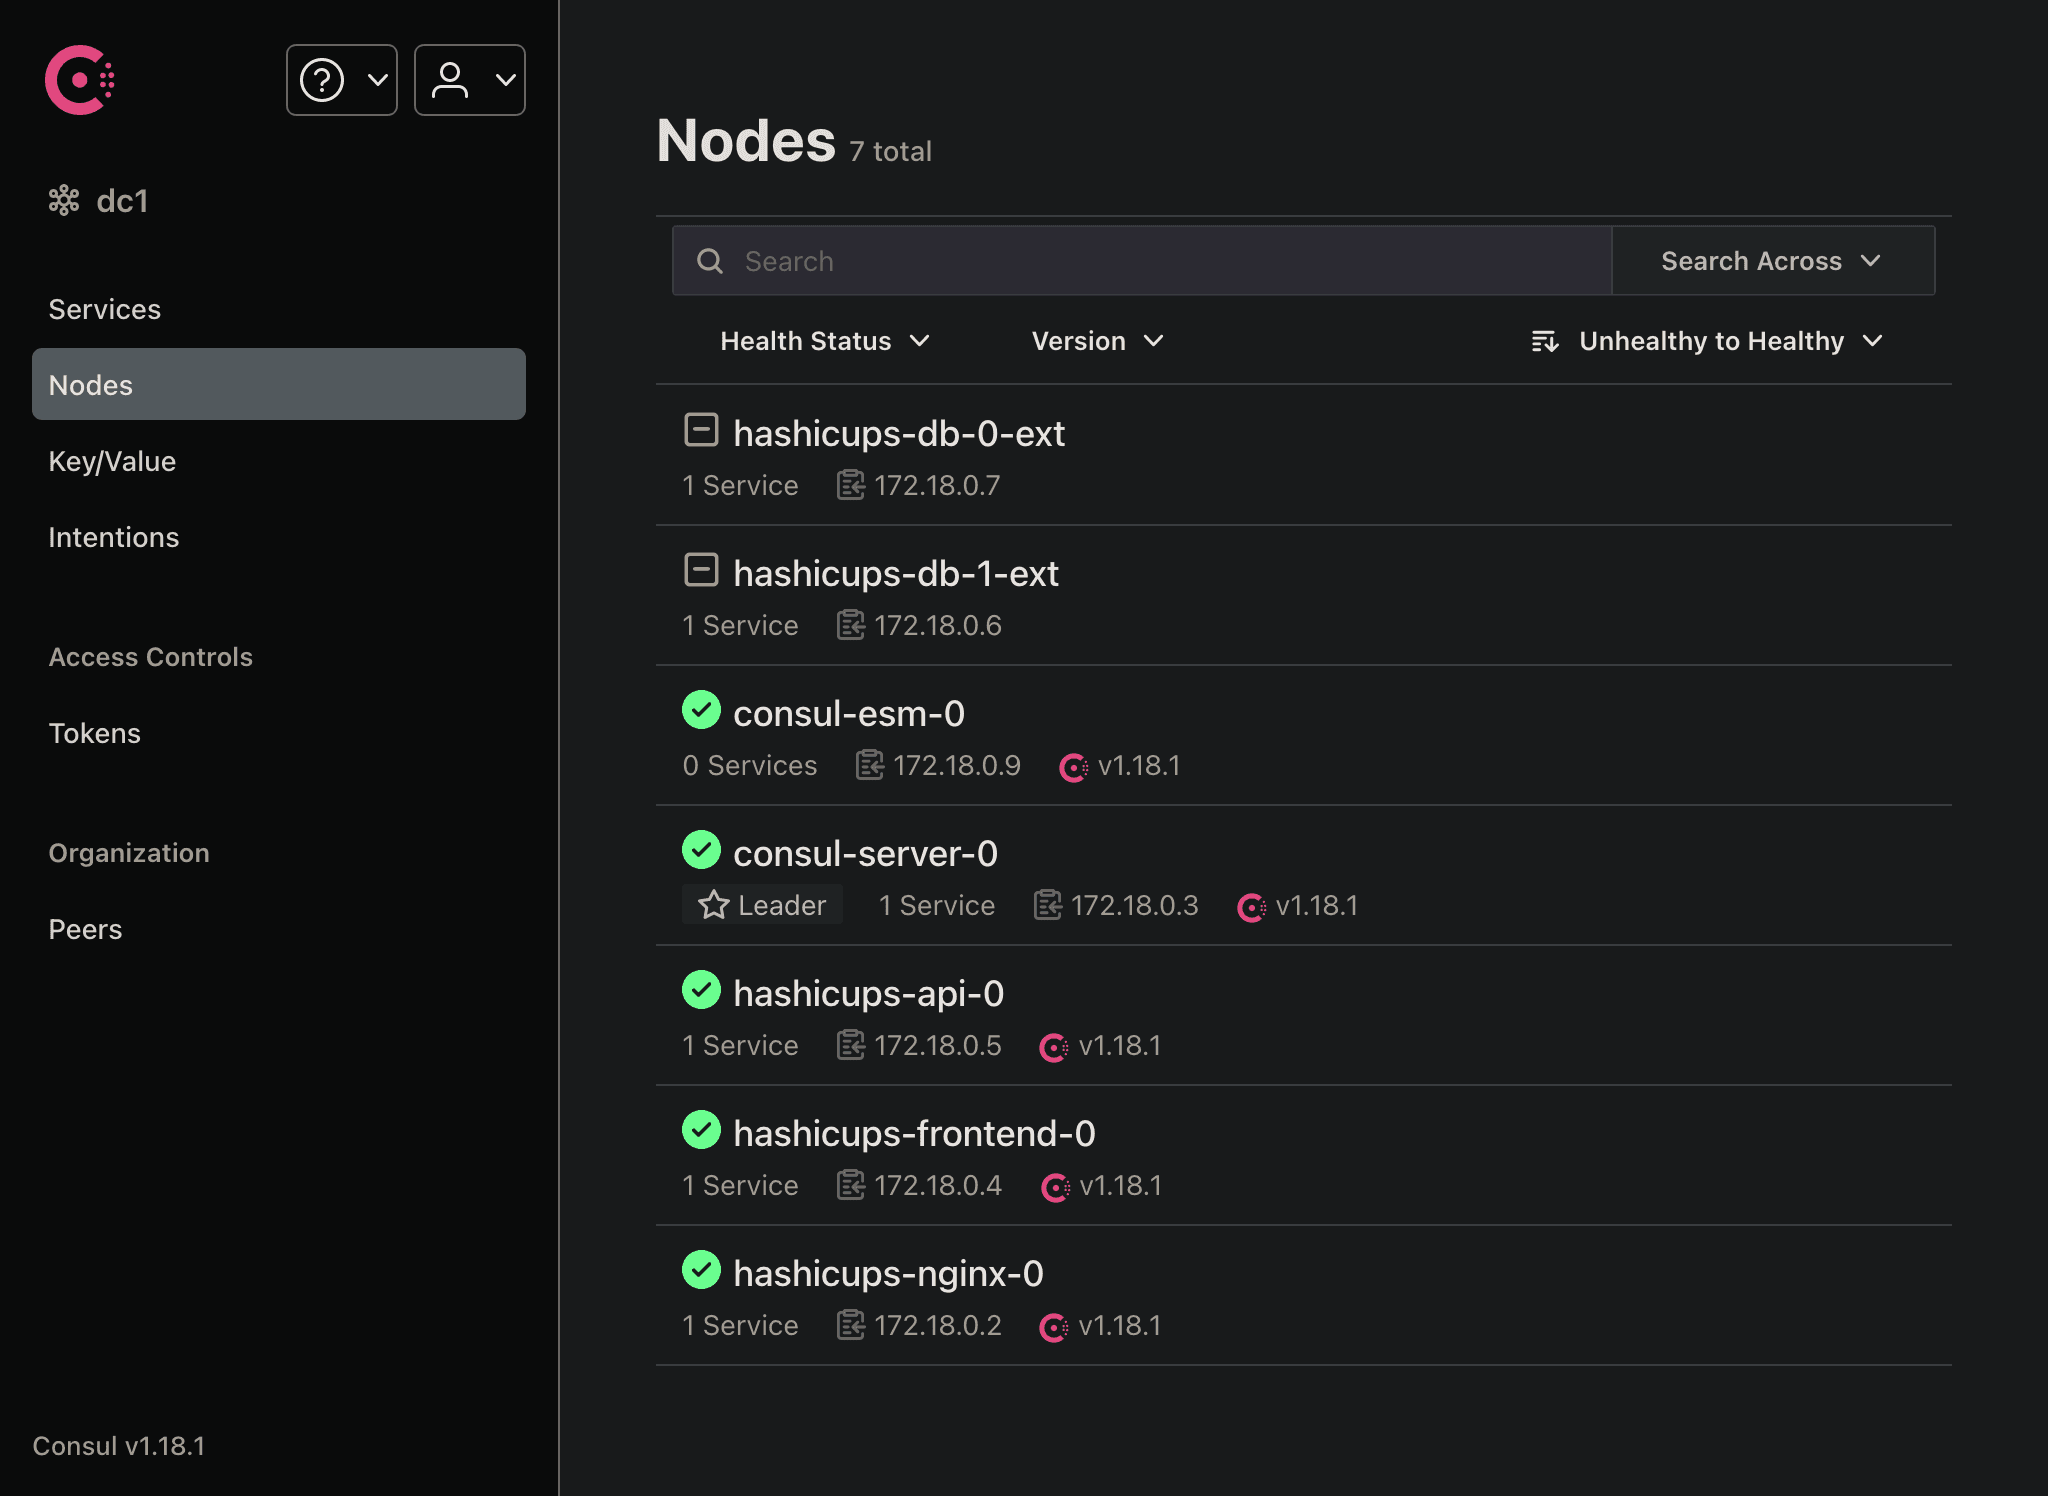
Task: Open node consul-server-0
Action: pos(866,853)
